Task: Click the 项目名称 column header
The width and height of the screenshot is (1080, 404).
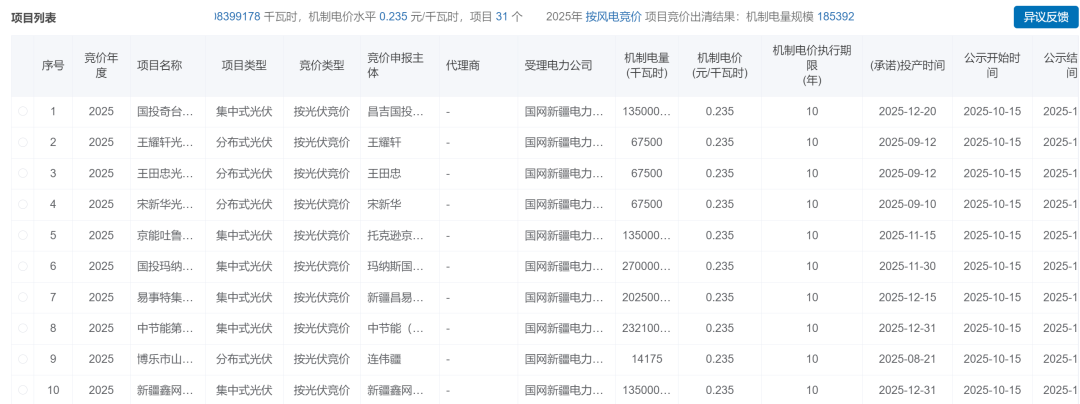Action: tap(168, 66)
